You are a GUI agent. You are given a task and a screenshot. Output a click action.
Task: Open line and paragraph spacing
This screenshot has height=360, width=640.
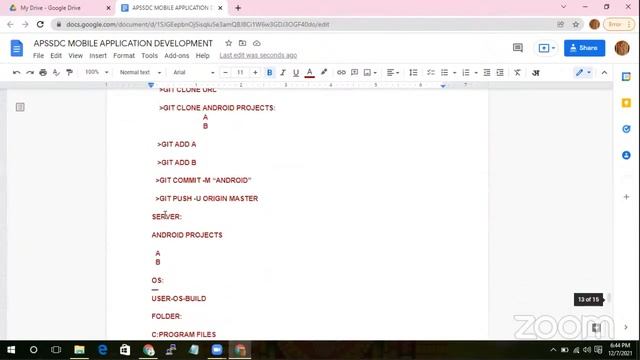click(x=413, y=73)
